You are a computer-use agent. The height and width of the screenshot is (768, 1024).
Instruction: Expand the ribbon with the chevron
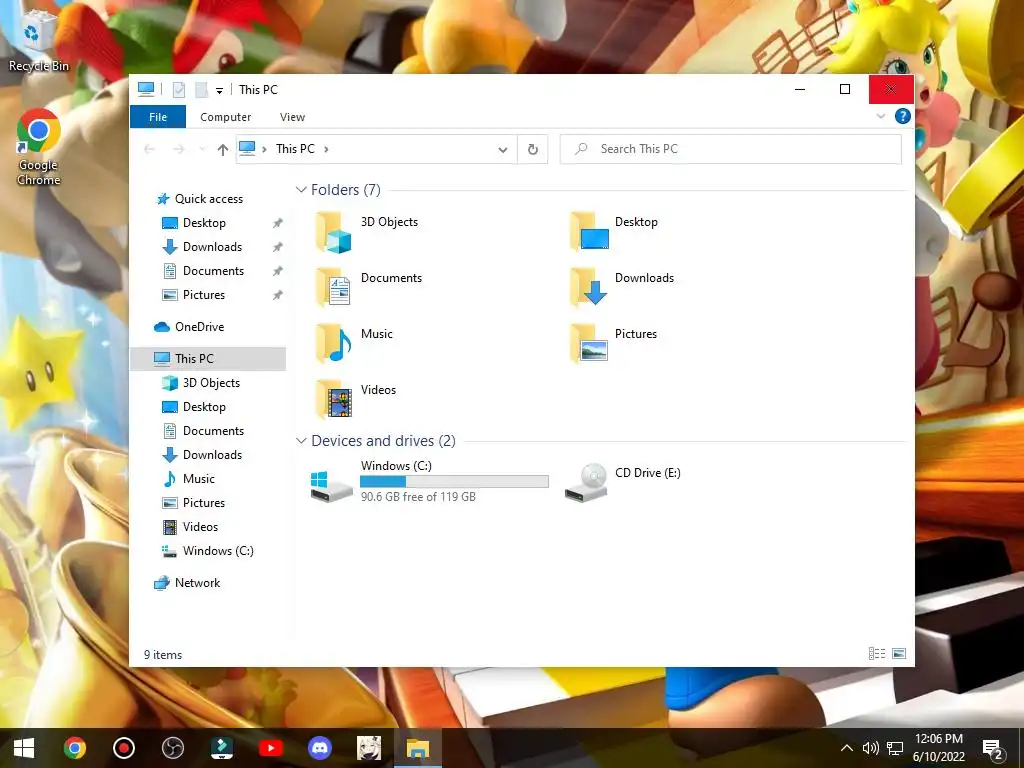881,116
